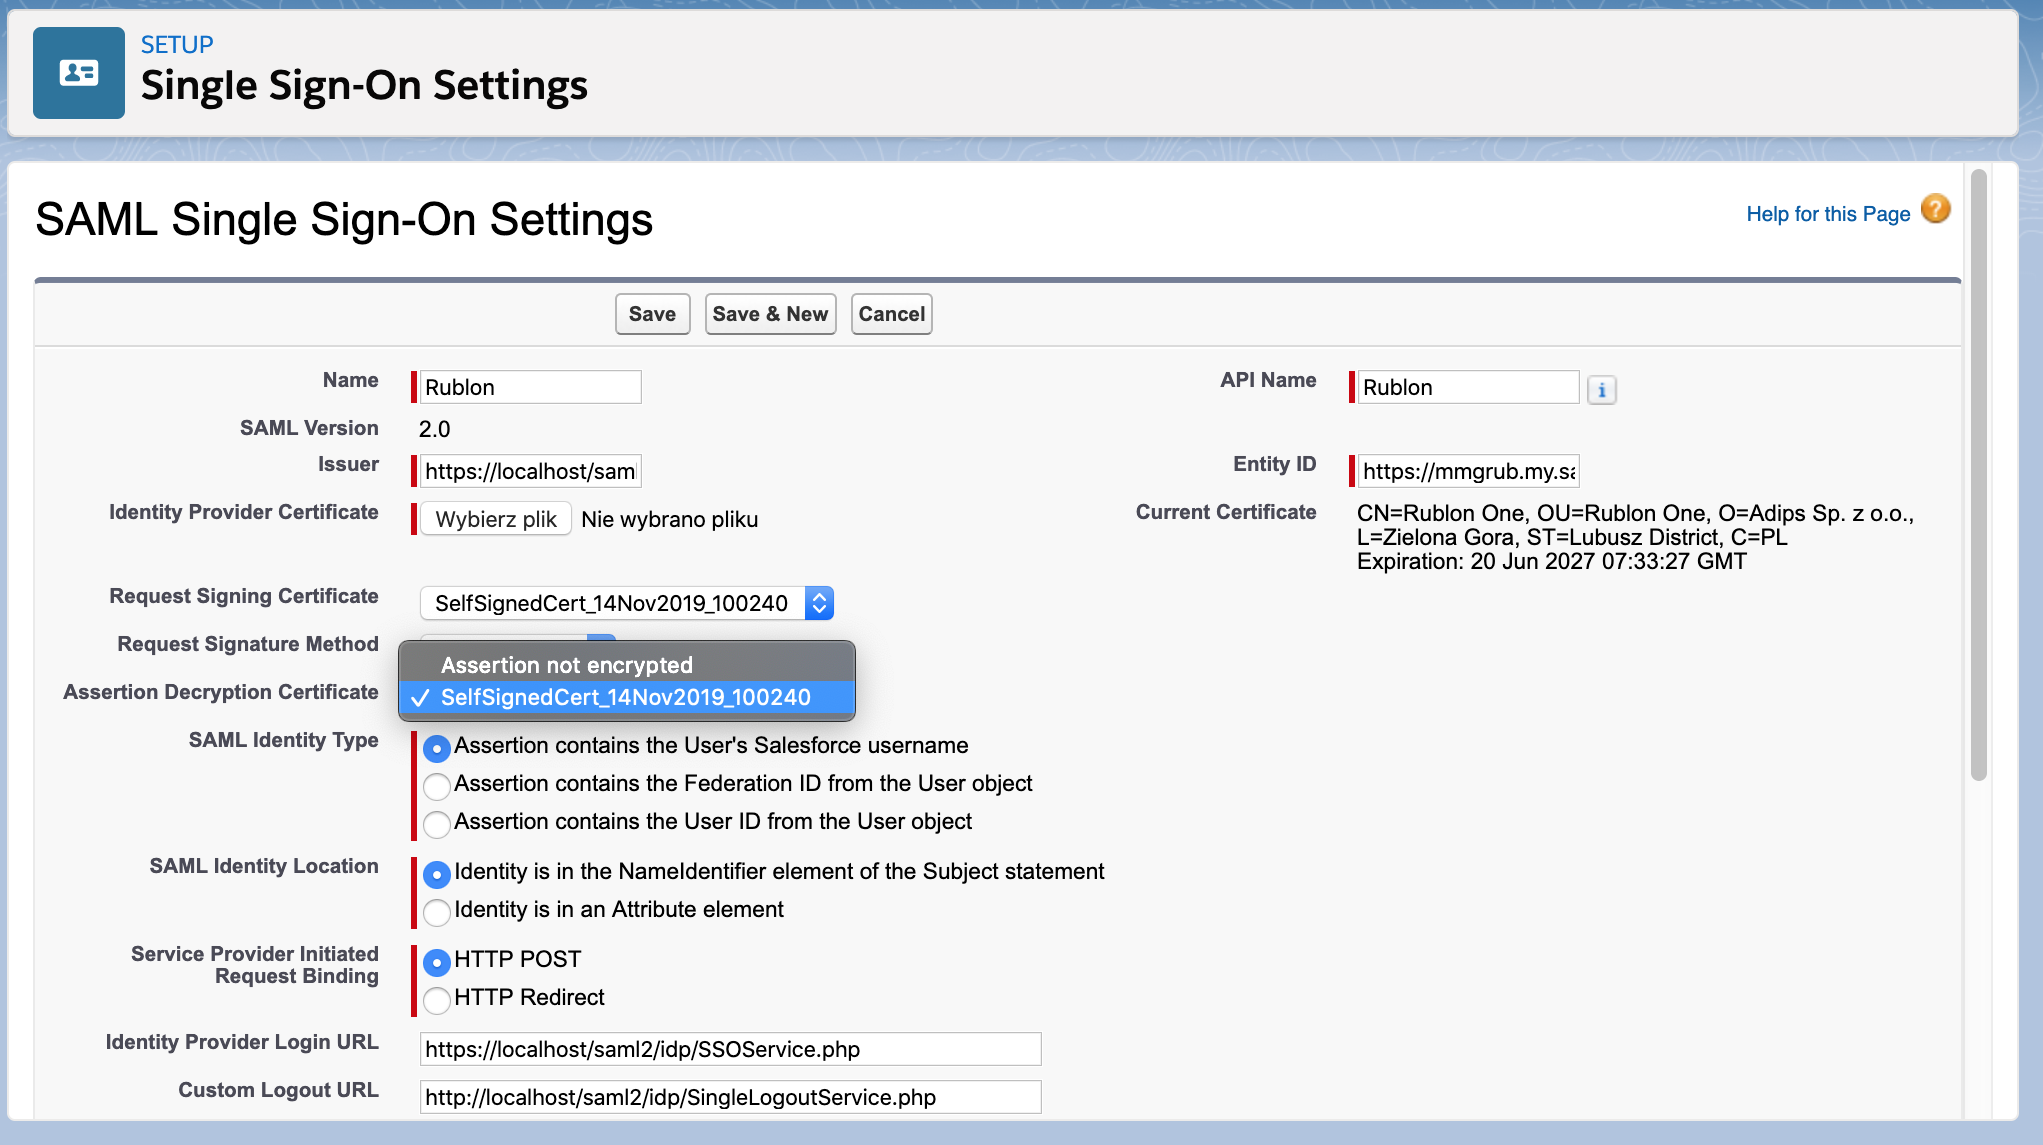Click the Setup identity card icon

coord(79,73)
